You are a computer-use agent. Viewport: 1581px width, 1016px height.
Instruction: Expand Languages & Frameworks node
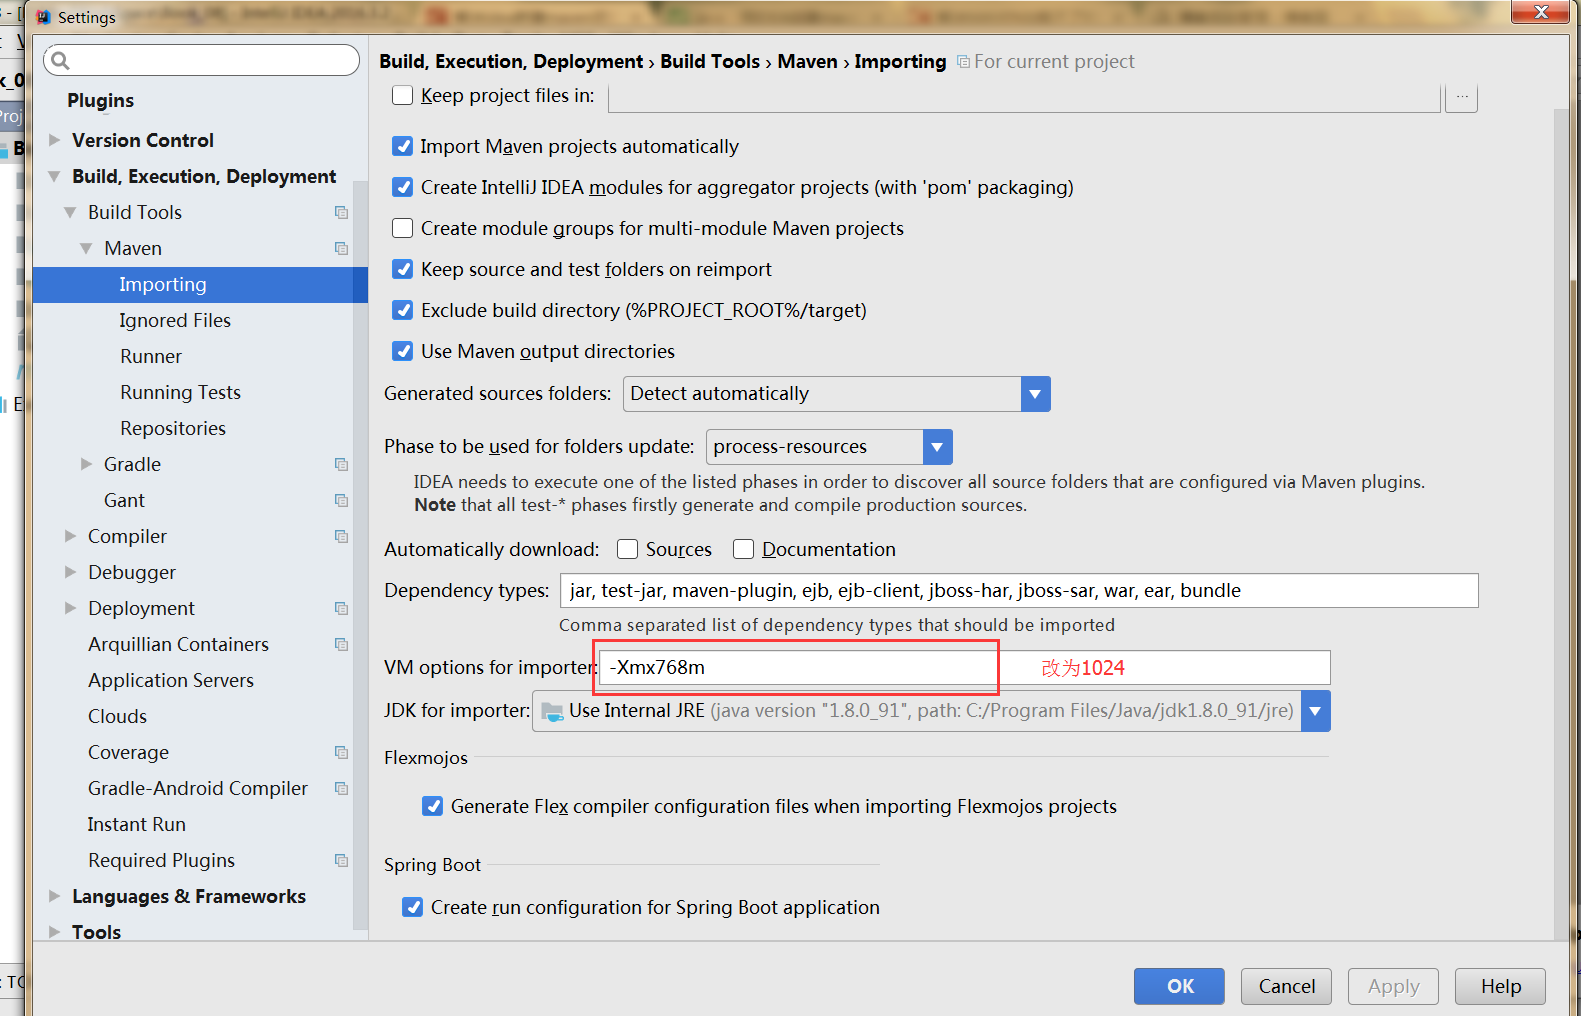point(55,896)
